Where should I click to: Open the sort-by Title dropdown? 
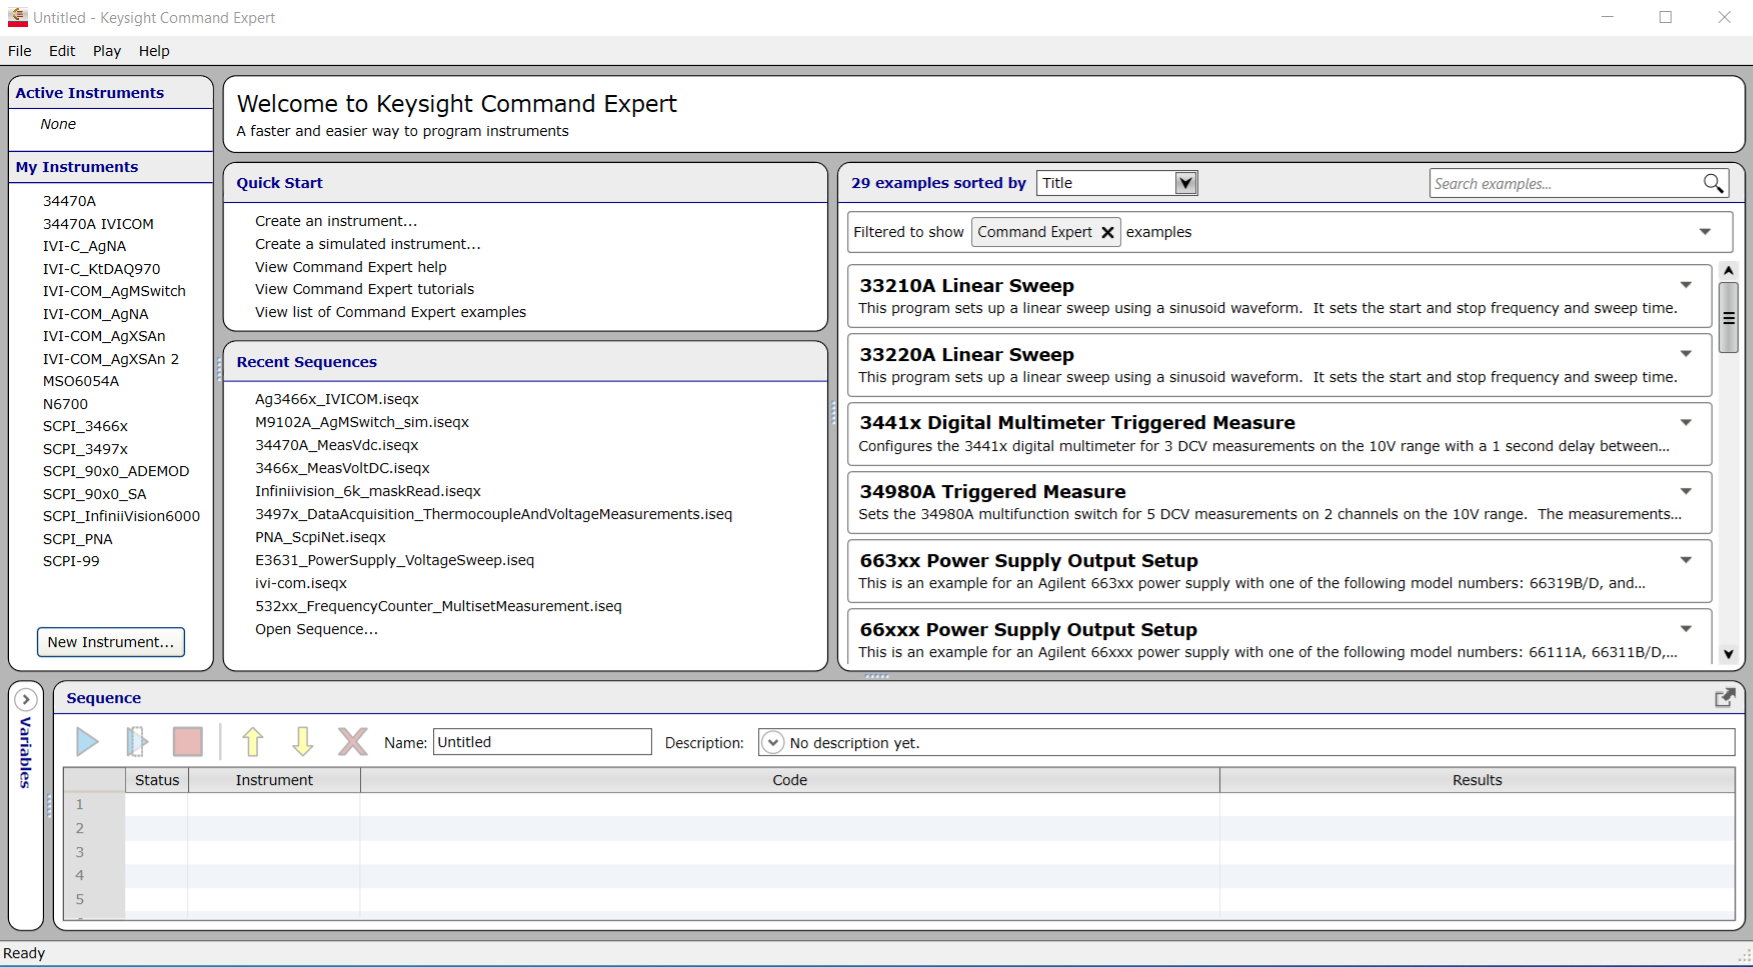pos(1185,183)
